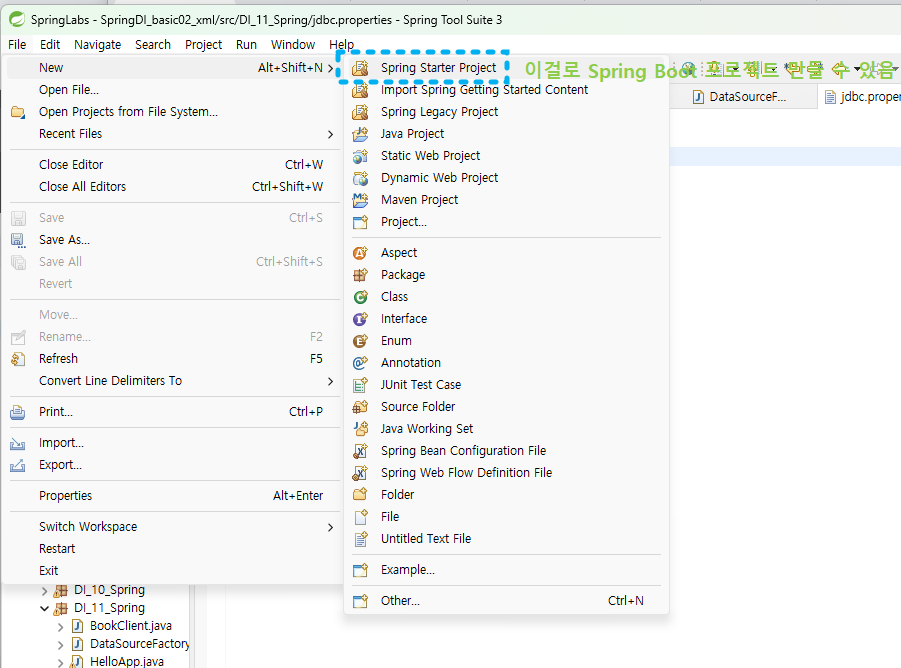Click the Annotation icon

pos(360,363)
